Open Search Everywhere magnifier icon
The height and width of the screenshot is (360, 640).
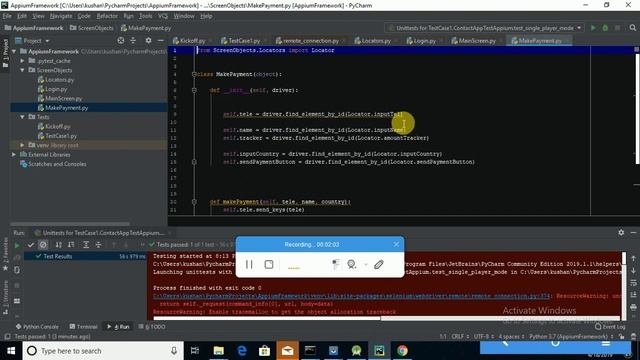(x=632, y=28)
